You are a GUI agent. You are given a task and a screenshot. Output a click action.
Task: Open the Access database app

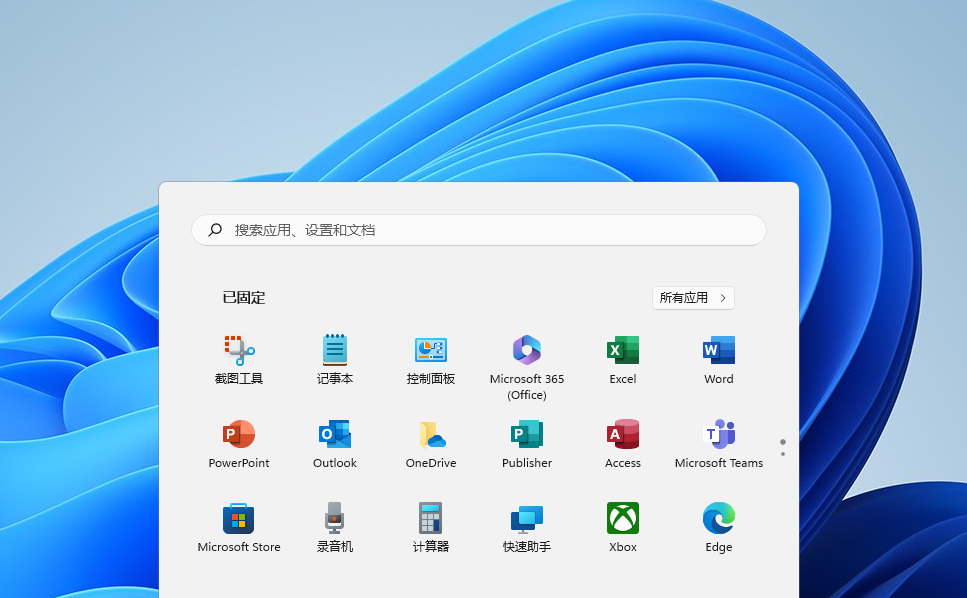pyautogui.click(x=623, y=444)
